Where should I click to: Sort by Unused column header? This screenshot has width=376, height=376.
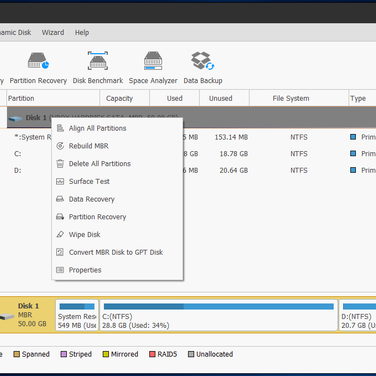(224, 98)
